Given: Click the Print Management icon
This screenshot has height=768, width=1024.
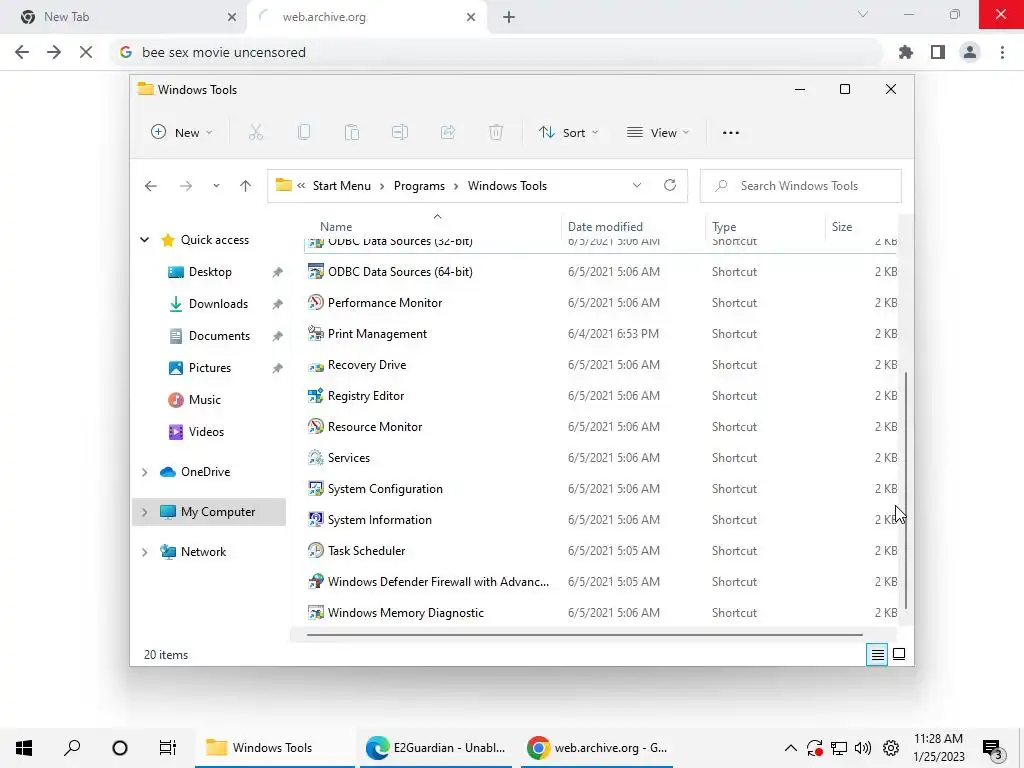Looking at the screenshot, I should [315, 334].
